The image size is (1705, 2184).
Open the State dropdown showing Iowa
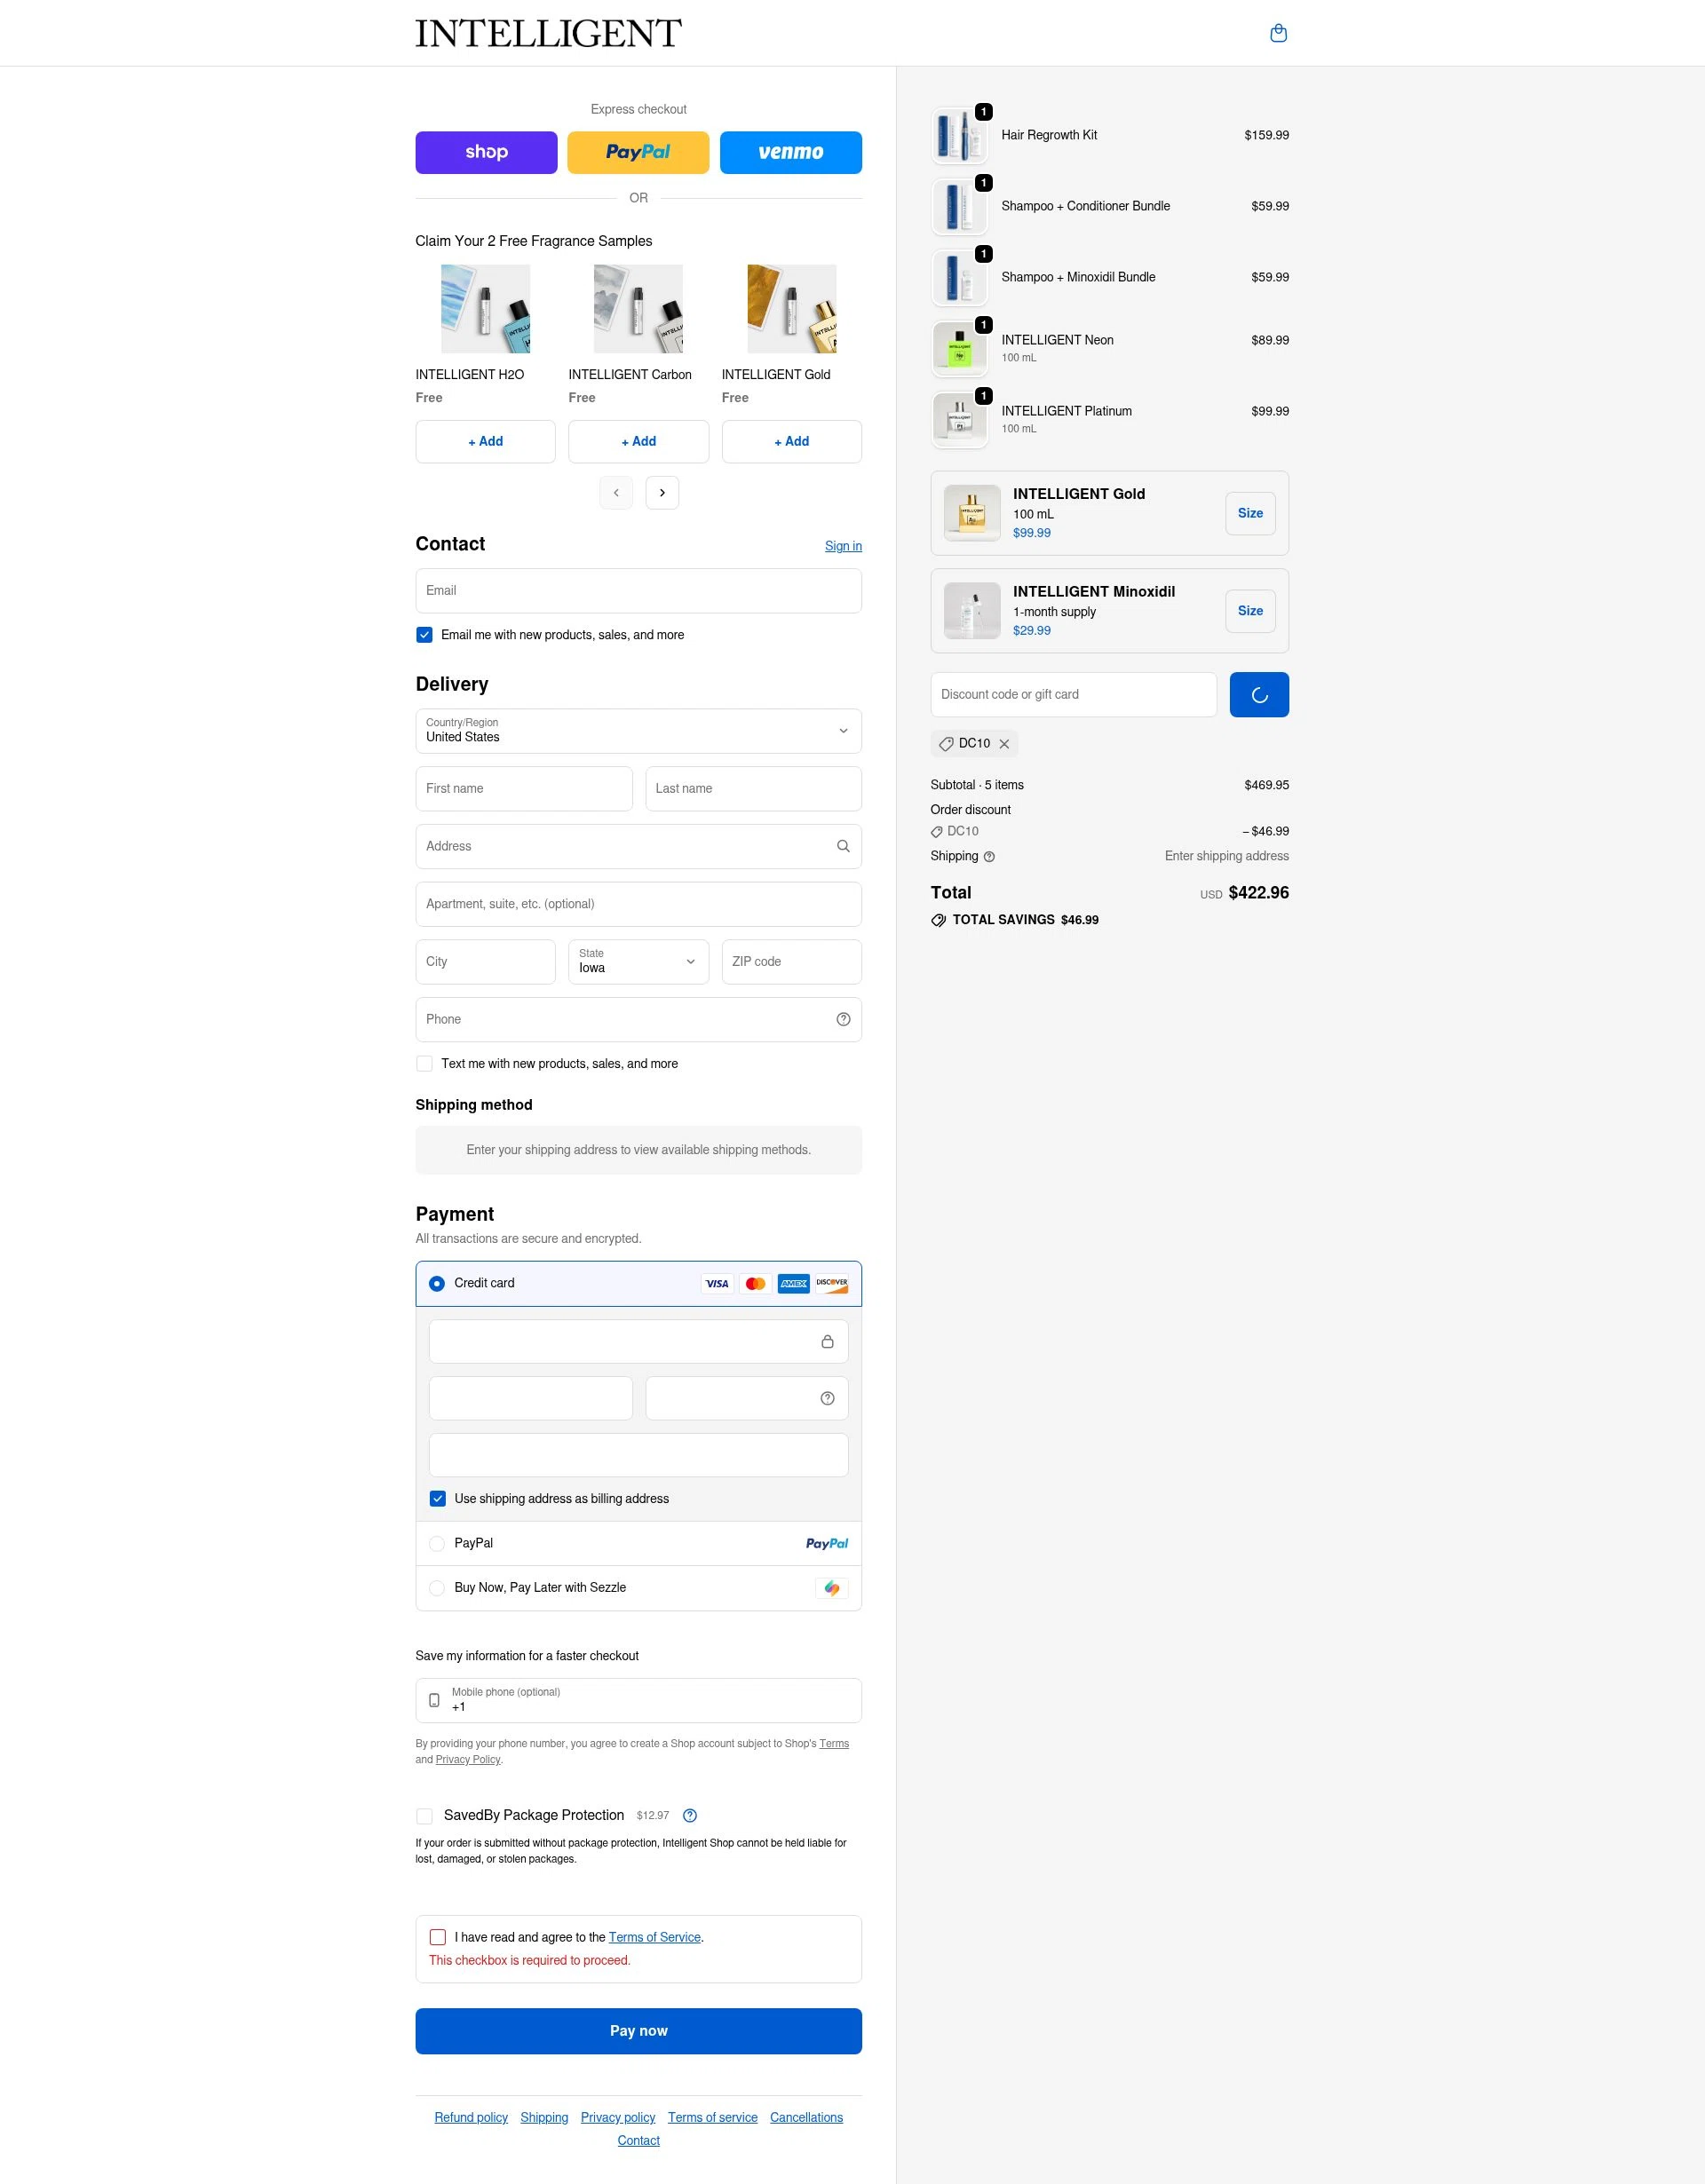(x=638, y=961)
